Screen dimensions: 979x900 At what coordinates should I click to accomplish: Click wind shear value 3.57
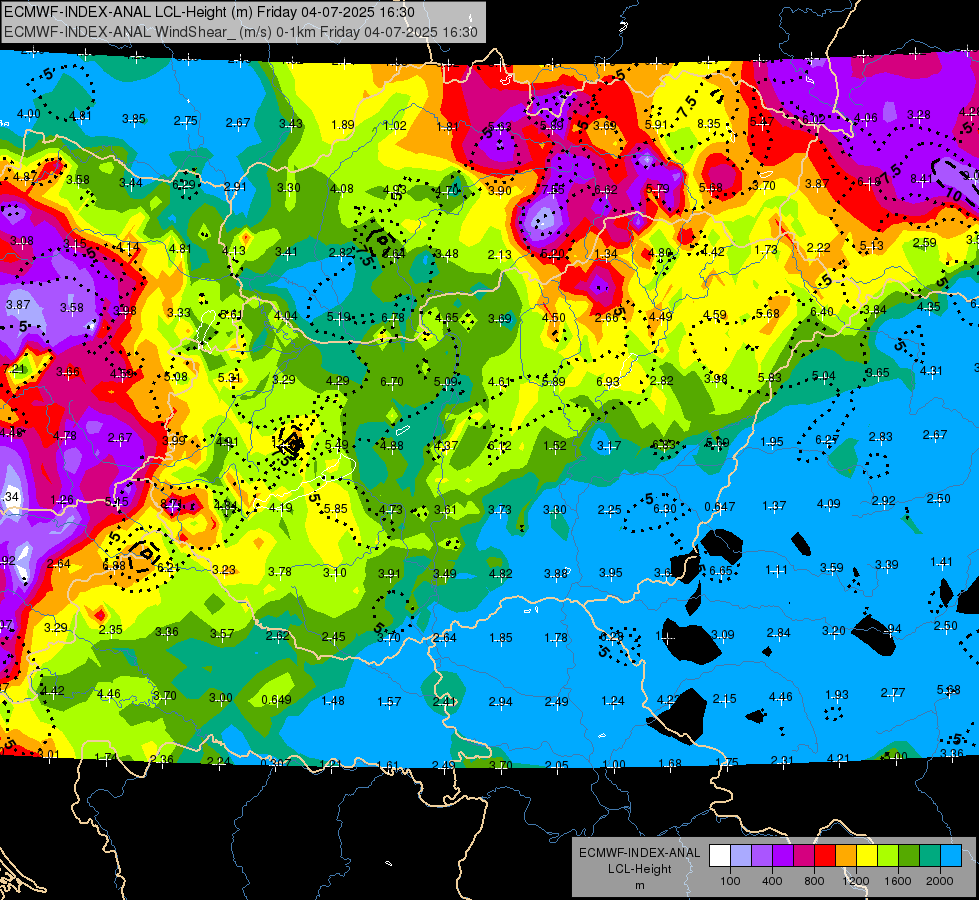pyautogui.click(x=222, y=633)
